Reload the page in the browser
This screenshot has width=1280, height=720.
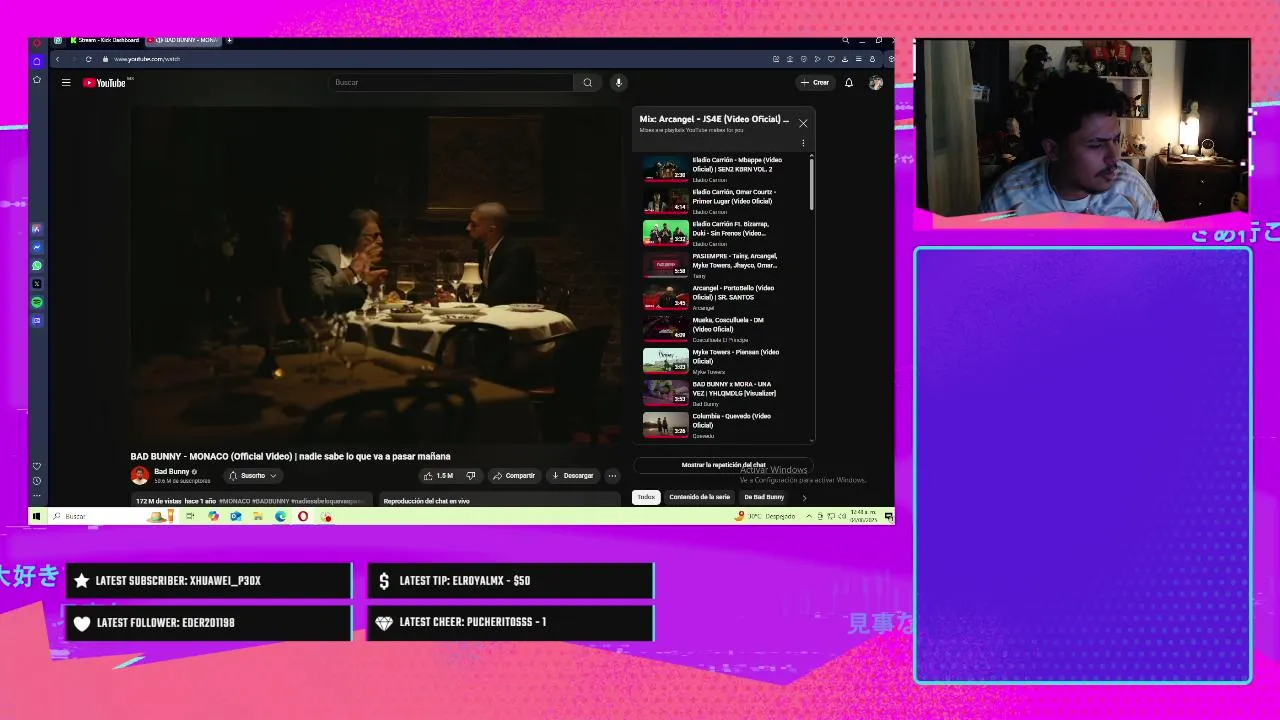coord(88,59)
